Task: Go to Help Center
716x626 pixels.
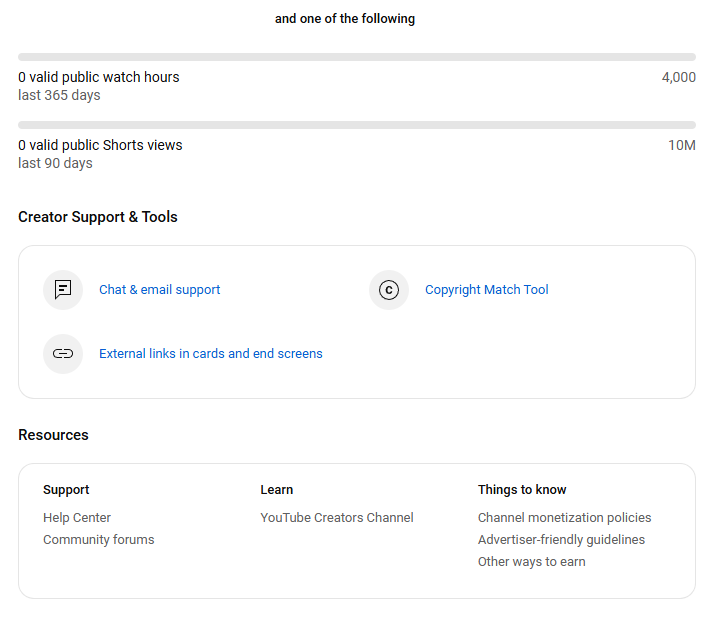Action: coord(77,518)
